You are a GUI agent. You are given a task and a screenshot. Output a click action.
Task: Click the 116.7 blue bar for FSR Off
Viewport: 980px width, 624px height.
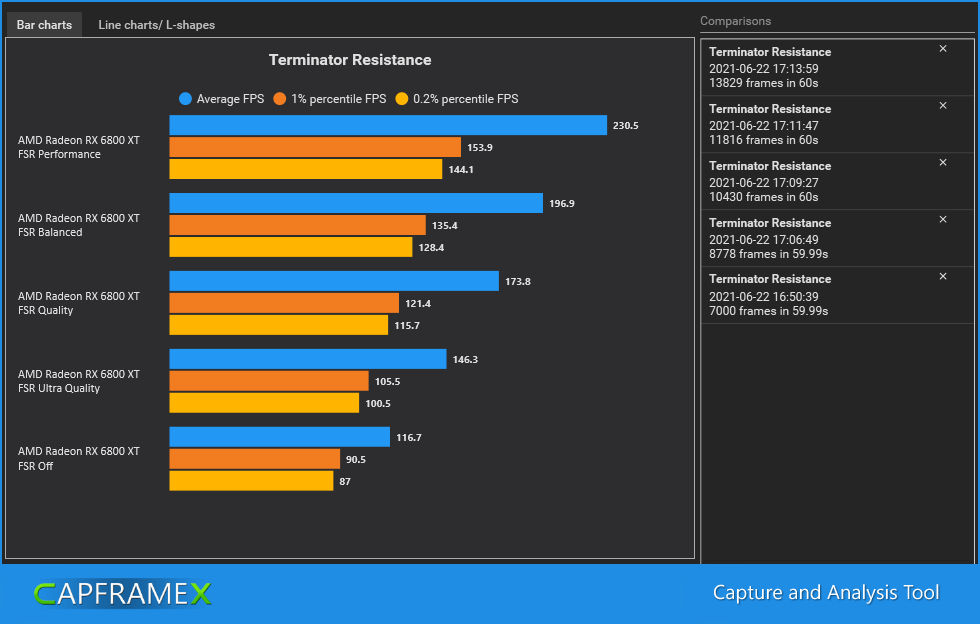pyautogui.click(x=280, y=437)
